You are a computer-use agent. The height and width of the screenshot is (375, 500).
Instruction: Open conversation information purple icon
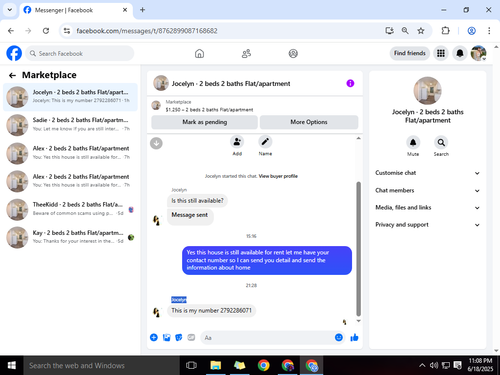350,83
